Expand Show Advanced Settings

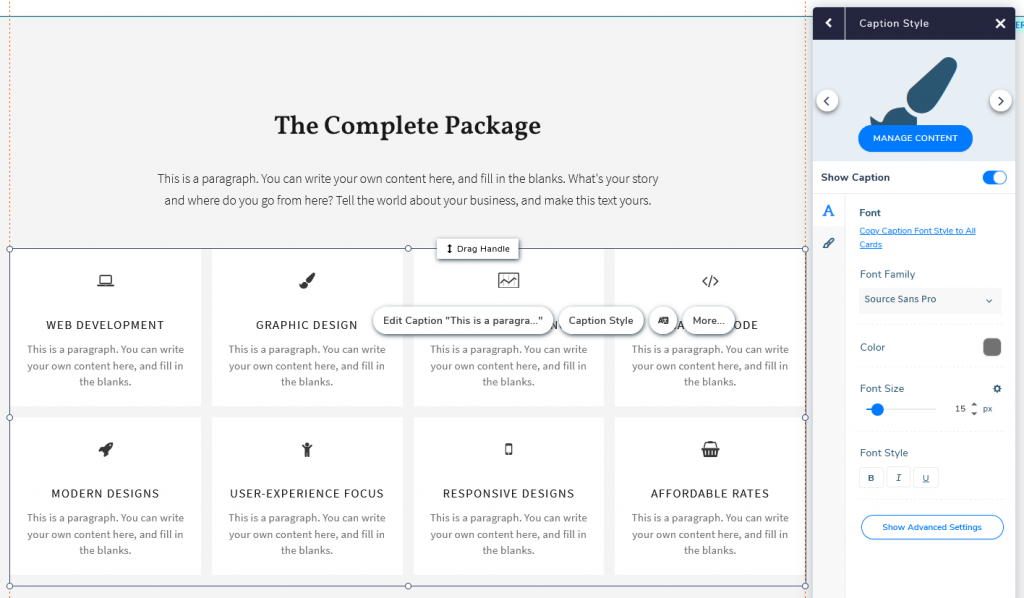click(x=932, y=527)
